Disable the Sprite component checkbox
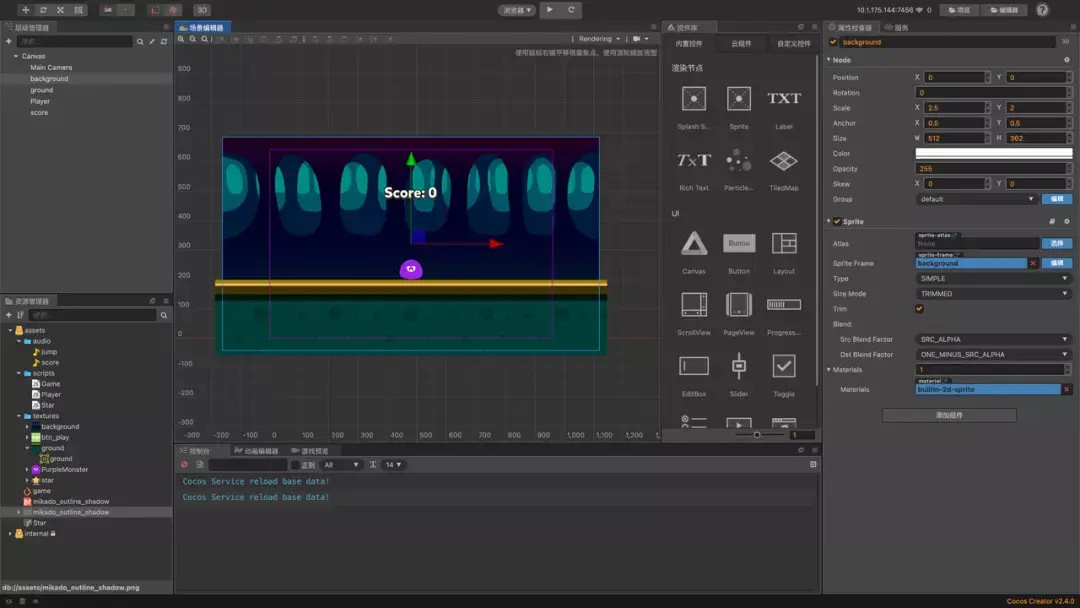This screenshot has height=608, width=1080. (837, 222)
